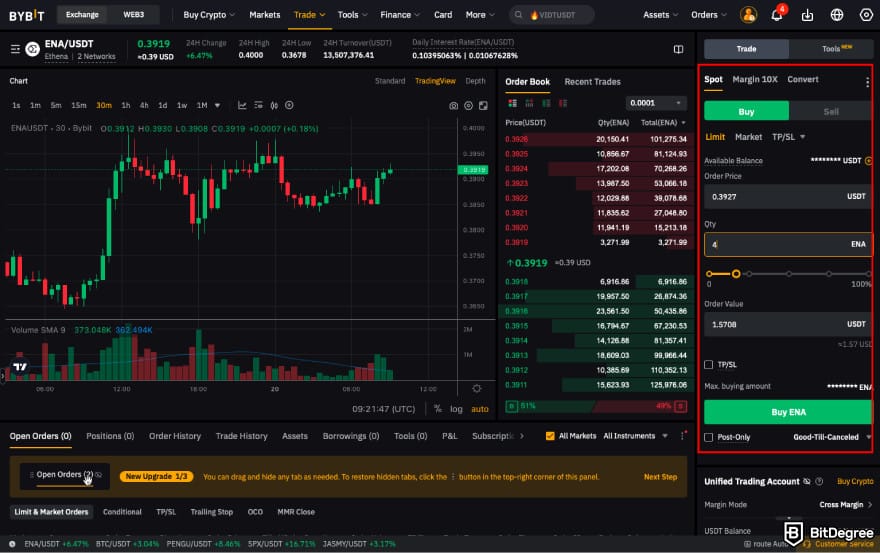Expand the Buy Crypto menu
The height and width of the screenshot is (553, 880).
point(209,15)
